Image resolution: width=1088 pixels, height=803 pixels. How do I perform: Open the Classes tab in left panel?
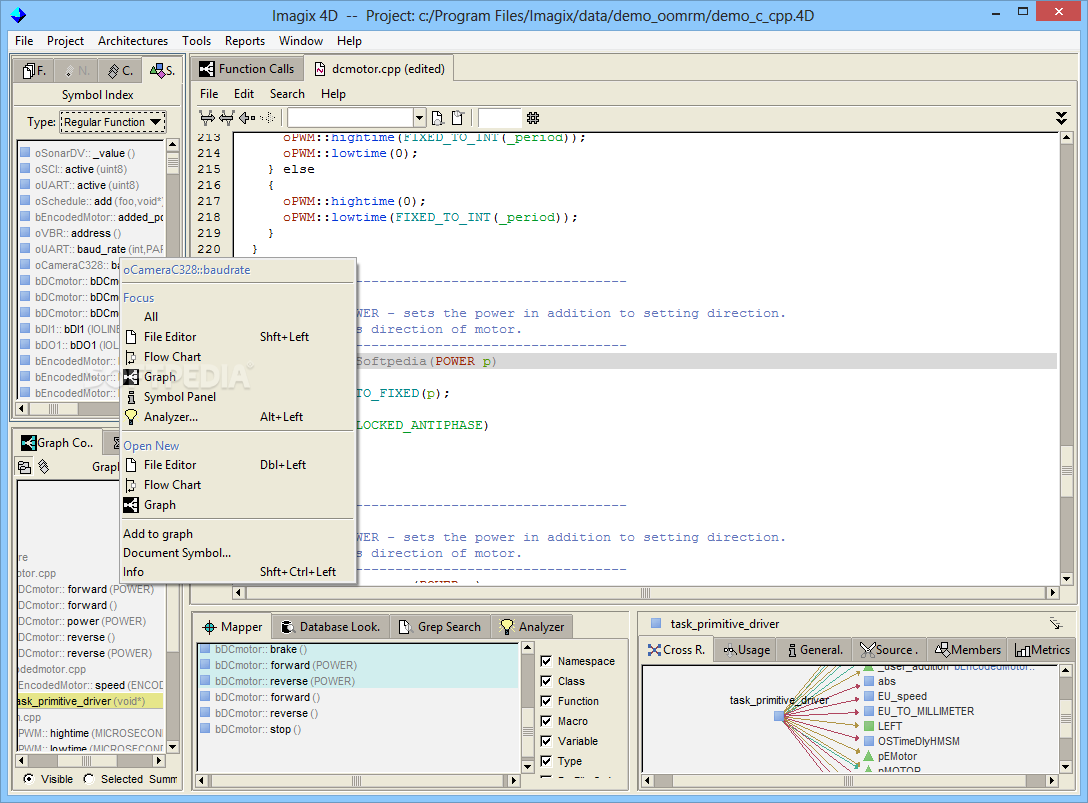tap(120, 70)
